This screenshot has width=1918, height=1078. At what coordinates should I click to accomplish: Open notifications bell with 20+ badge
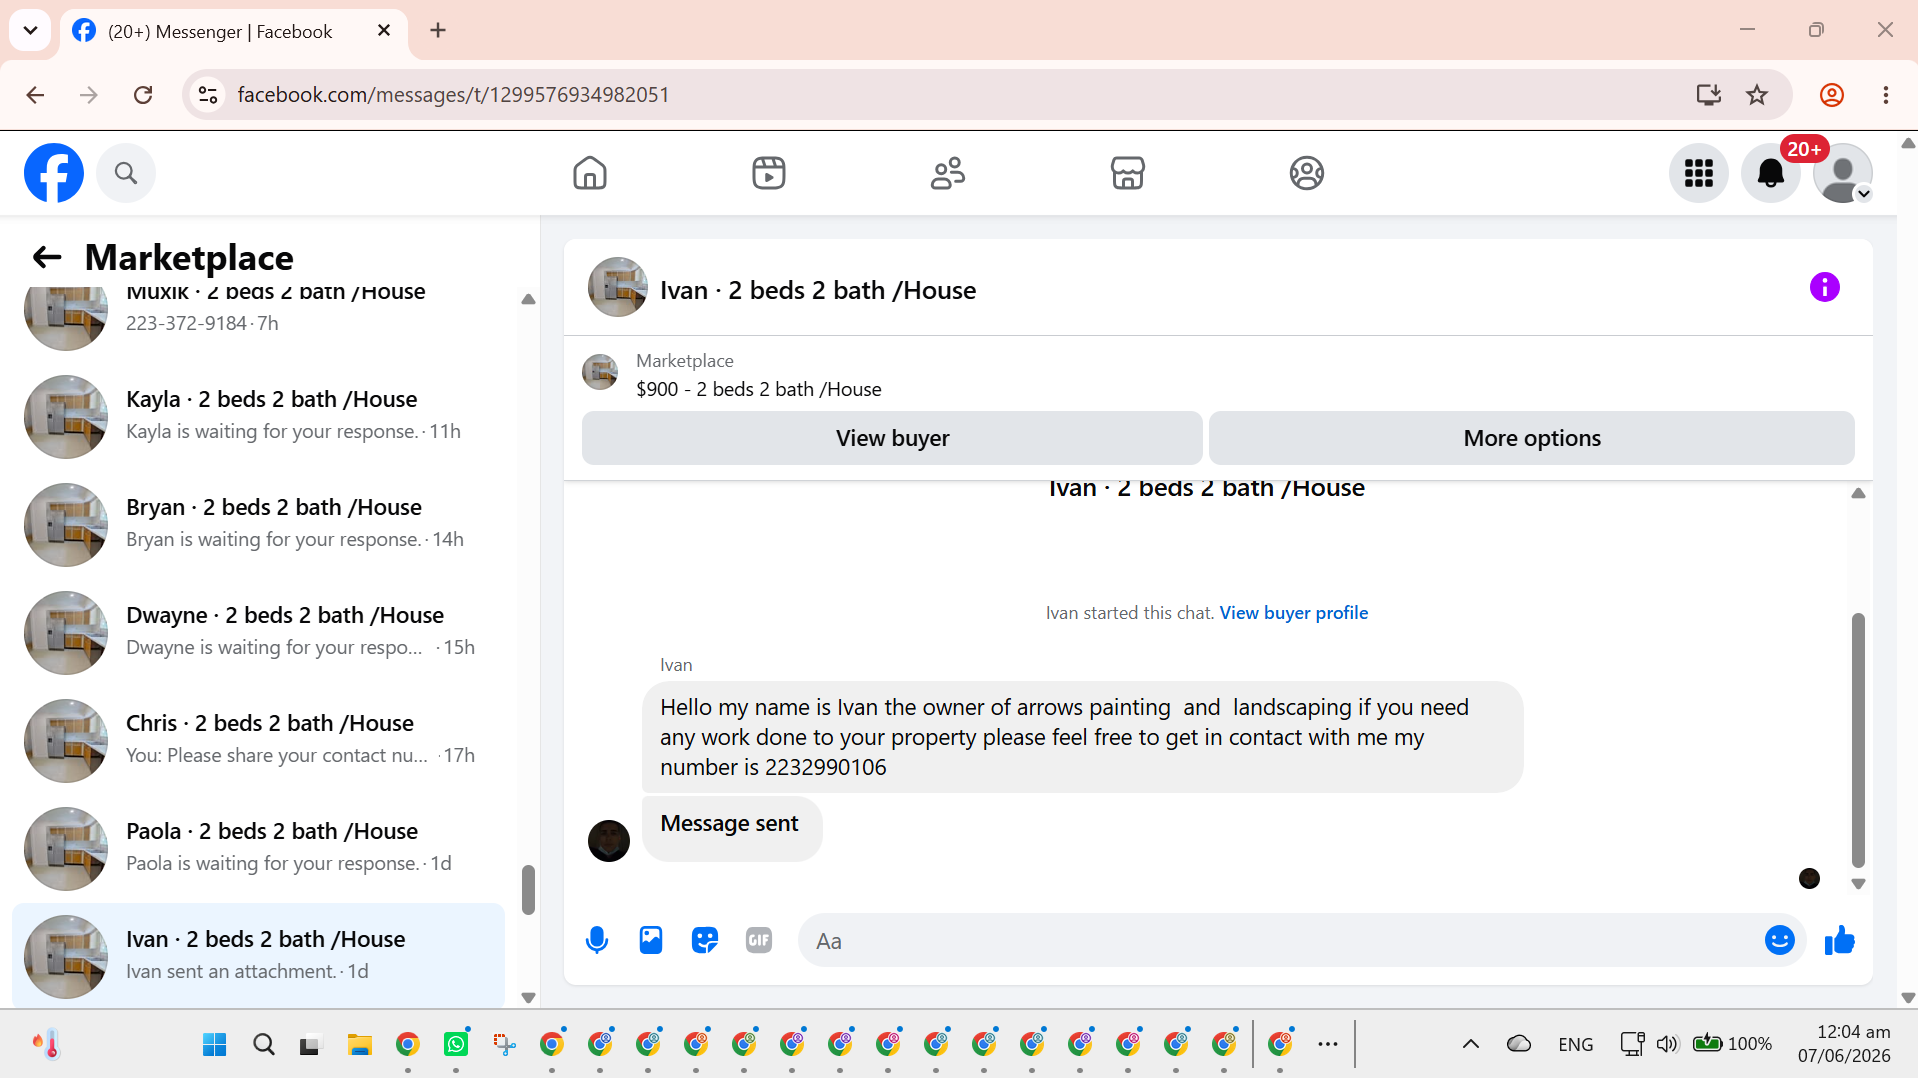(x=1771, y=173)
